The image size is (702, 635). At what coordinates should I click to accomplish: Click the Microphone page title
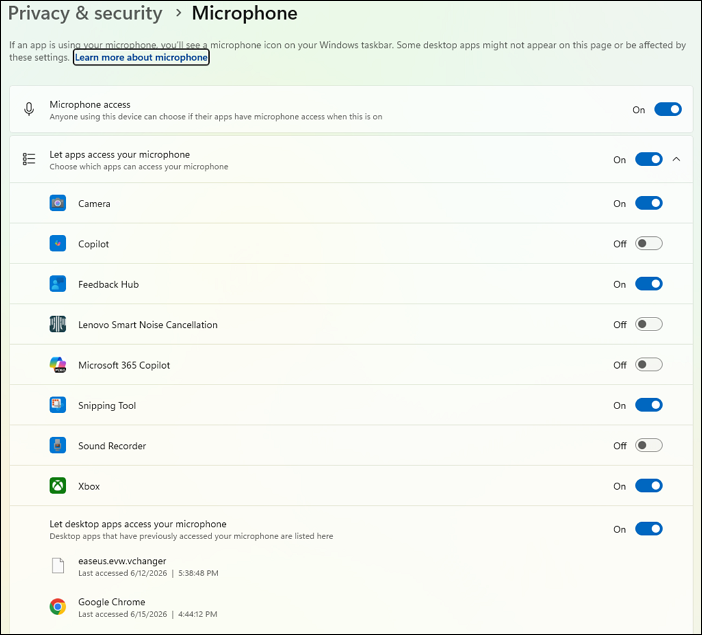(244, 13)
